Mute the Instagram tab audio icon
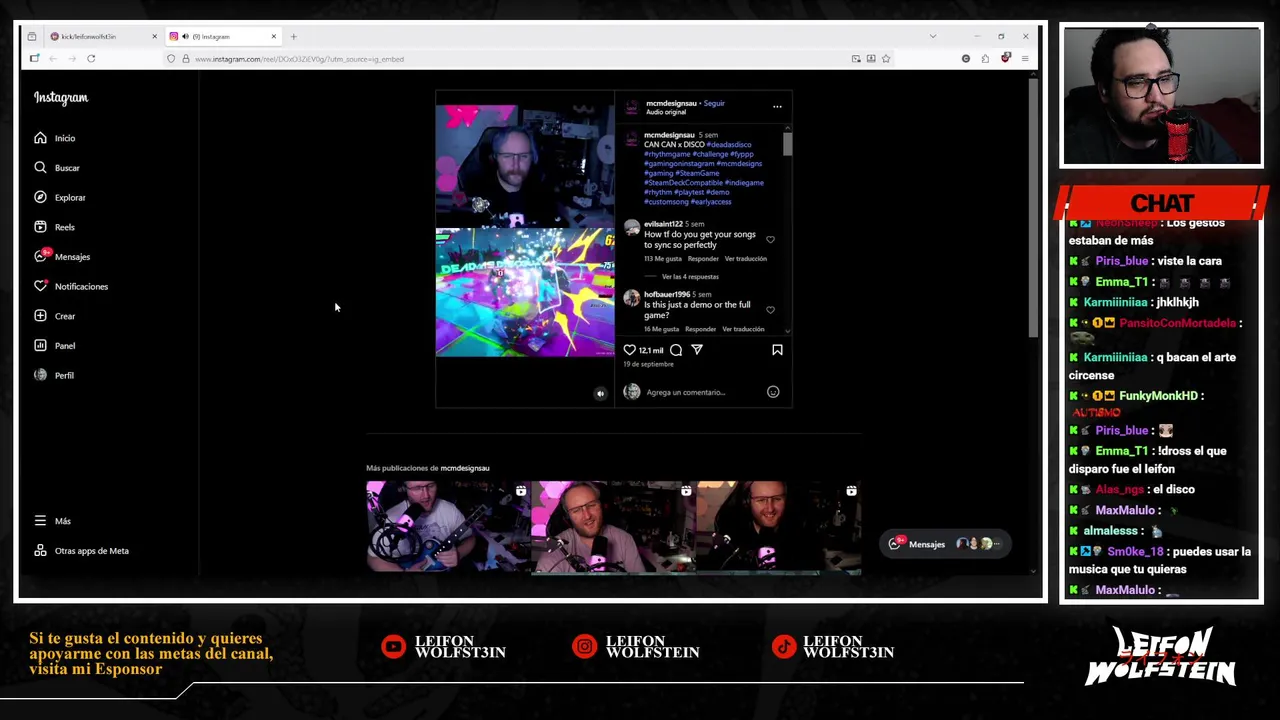 (x=185, y=37)
